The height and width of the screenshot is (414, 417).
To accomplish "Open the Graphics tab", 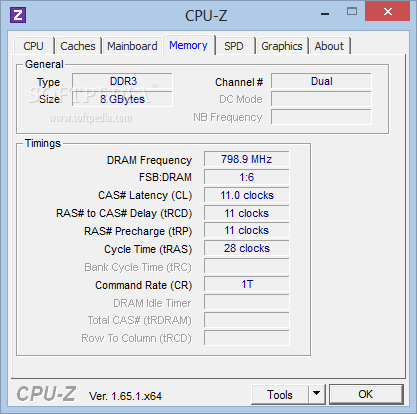I will 282,46.
